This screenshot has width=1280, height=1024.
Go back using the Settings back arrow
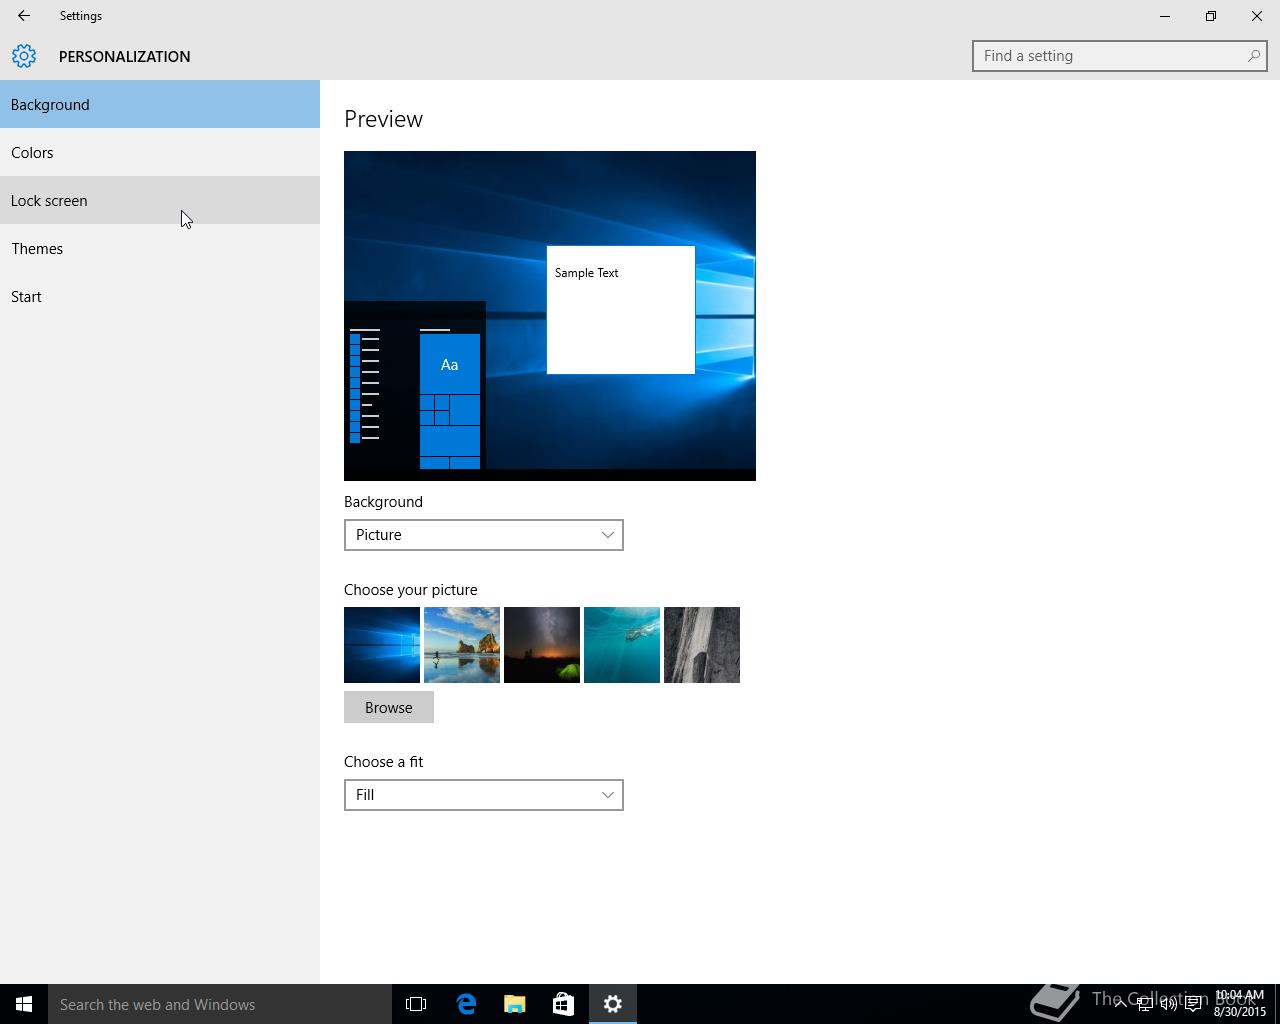coord(23,16)
